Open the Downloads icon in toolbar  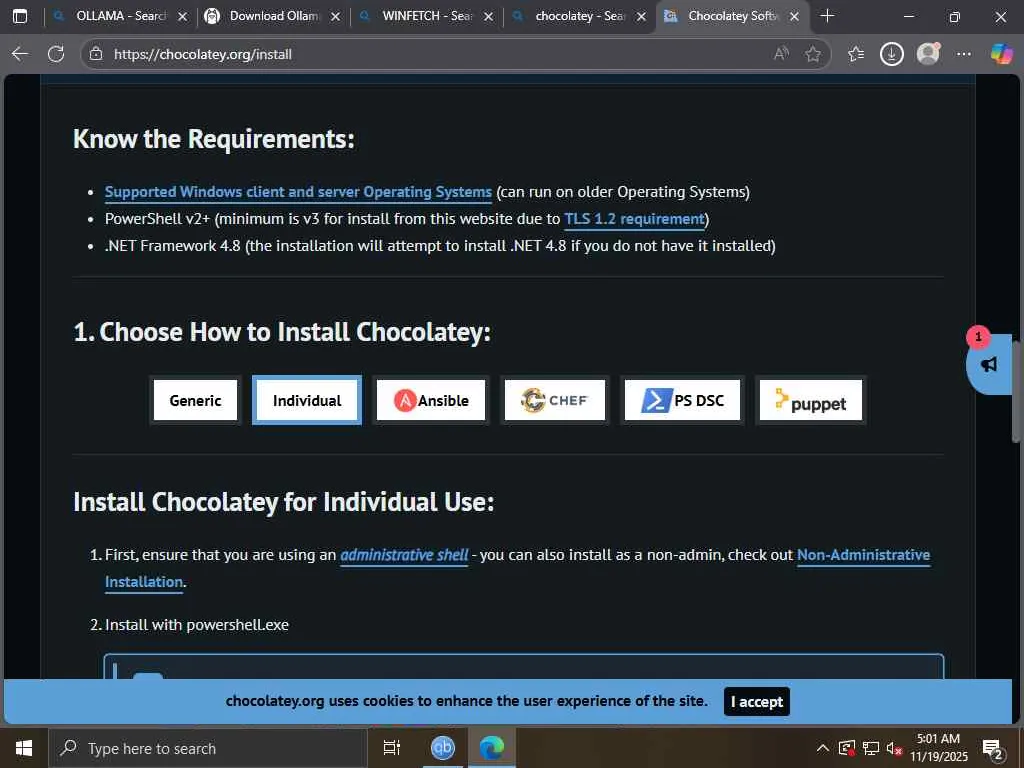coord(891,54)
